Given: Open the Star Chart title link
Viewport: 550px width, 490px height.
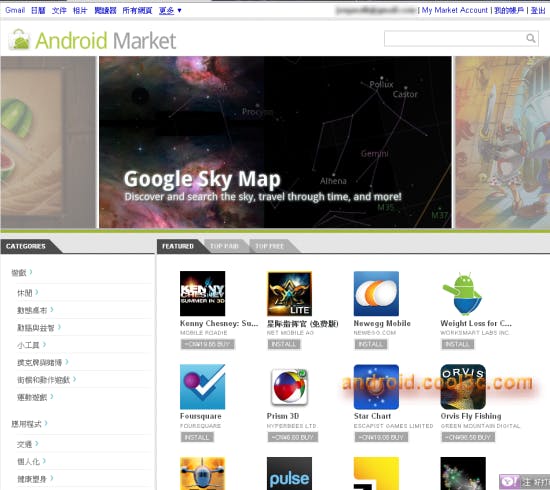Looking at the screenshot, I should 372,416.
